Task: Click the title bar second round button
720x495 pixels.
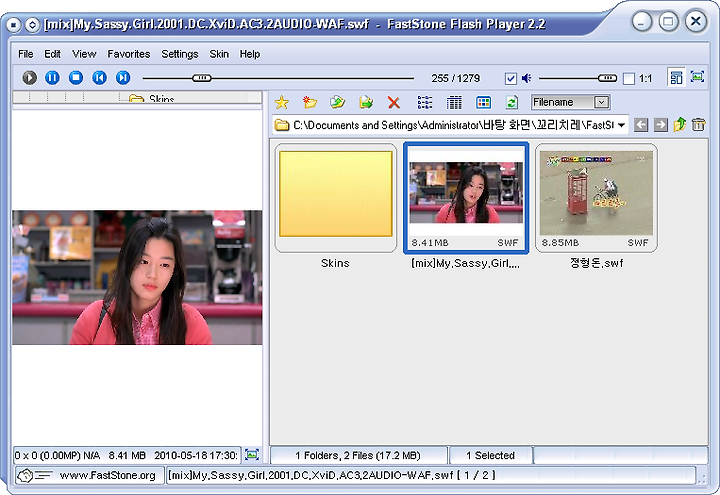Action: pos(32,24)
